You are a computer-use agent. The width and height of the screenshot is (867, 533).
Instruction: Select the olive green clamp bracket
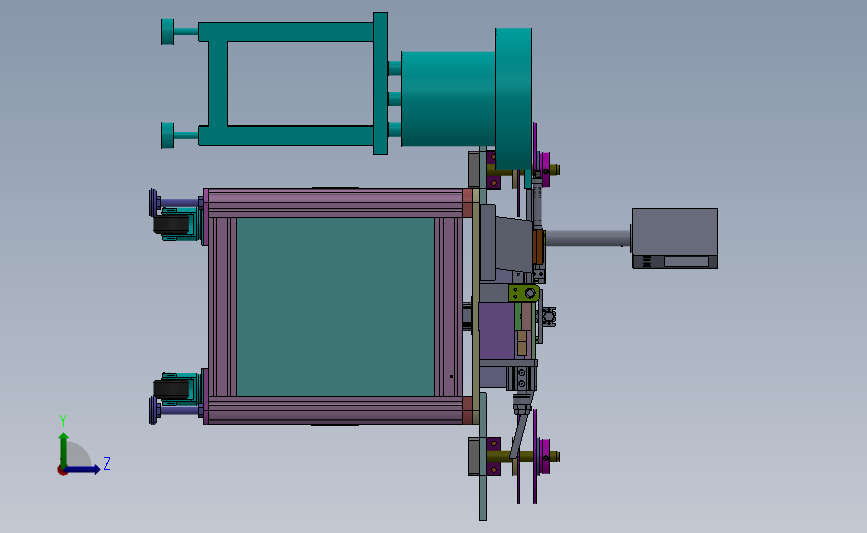pos(524,293)
